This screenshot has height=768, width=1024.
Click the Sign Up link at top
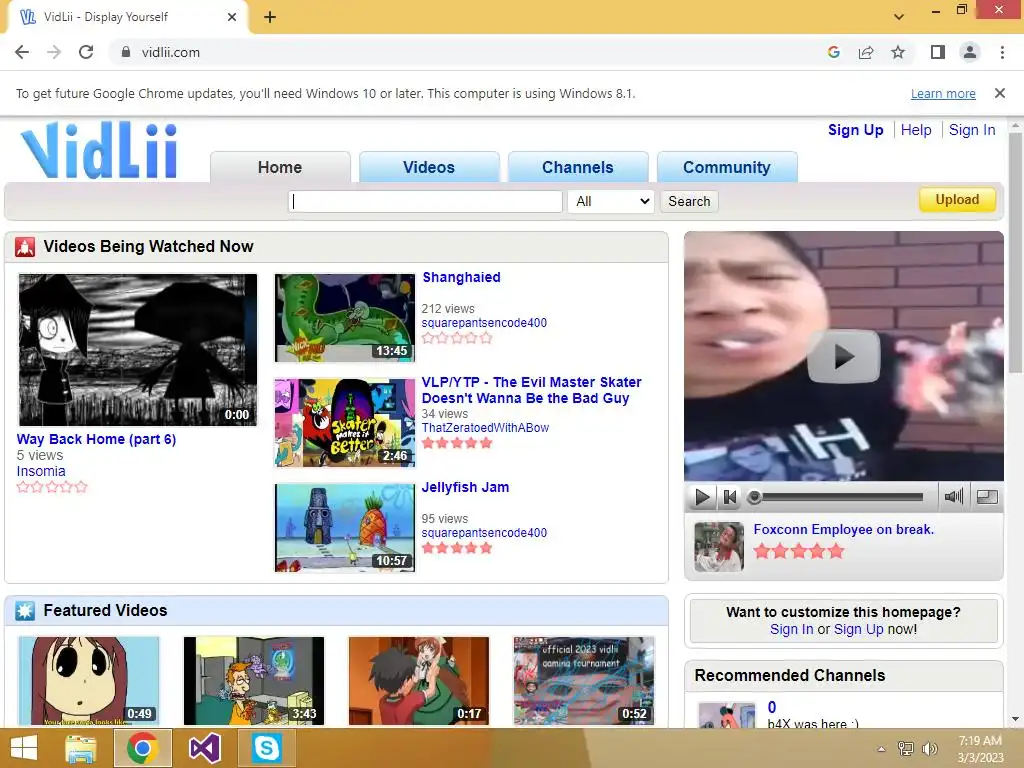(x=856, y=130)
